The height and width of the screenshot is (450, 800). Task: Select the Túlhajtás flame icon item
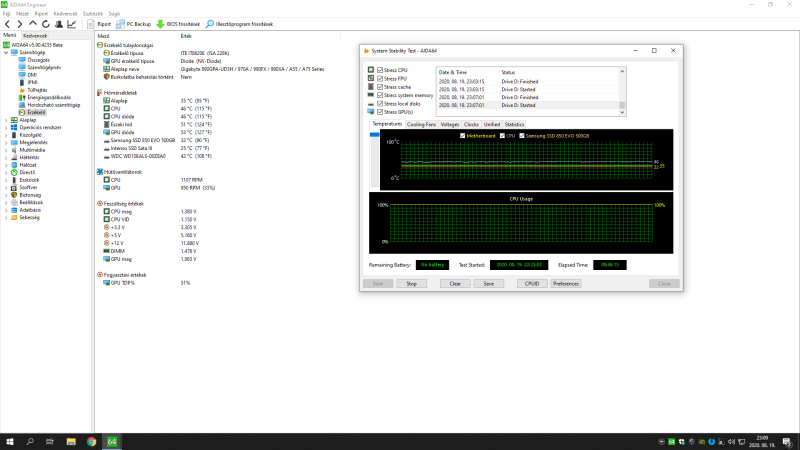pyautogui.click(x=22, y=90)
